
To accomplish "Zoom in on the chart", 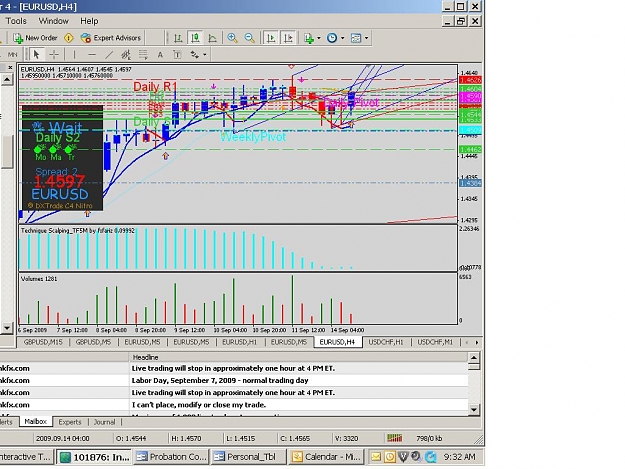I will pos(232,38).
